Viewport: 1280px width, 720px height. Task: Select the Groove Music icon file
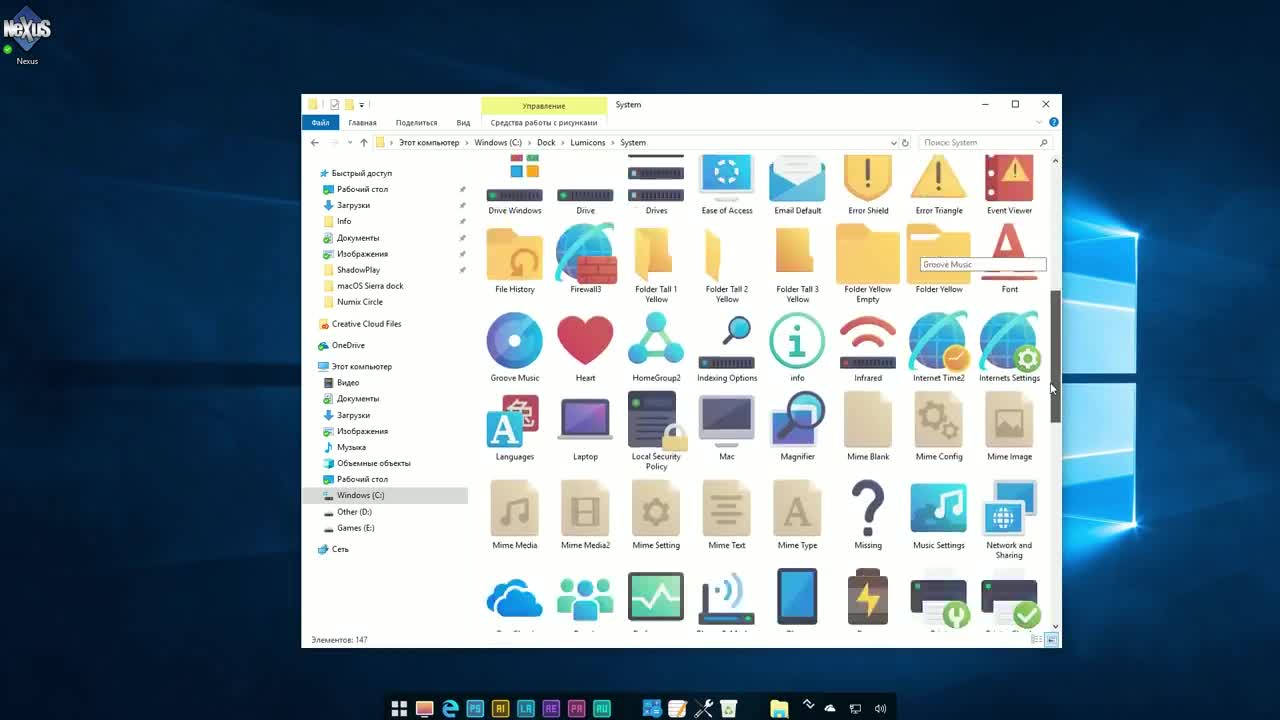[515, 347]
